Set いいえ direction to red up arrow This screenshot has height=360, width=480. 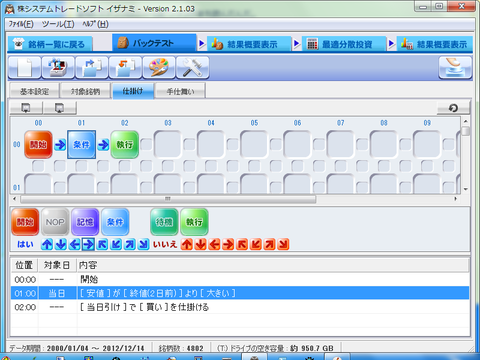187,244
